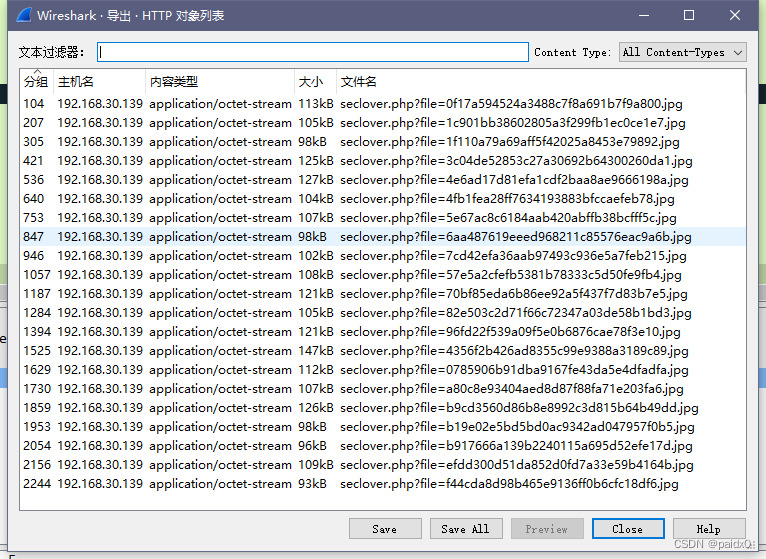Minimize the Wireshark export dialog
The width and height of the screenshot is (766, 559).
644,15
